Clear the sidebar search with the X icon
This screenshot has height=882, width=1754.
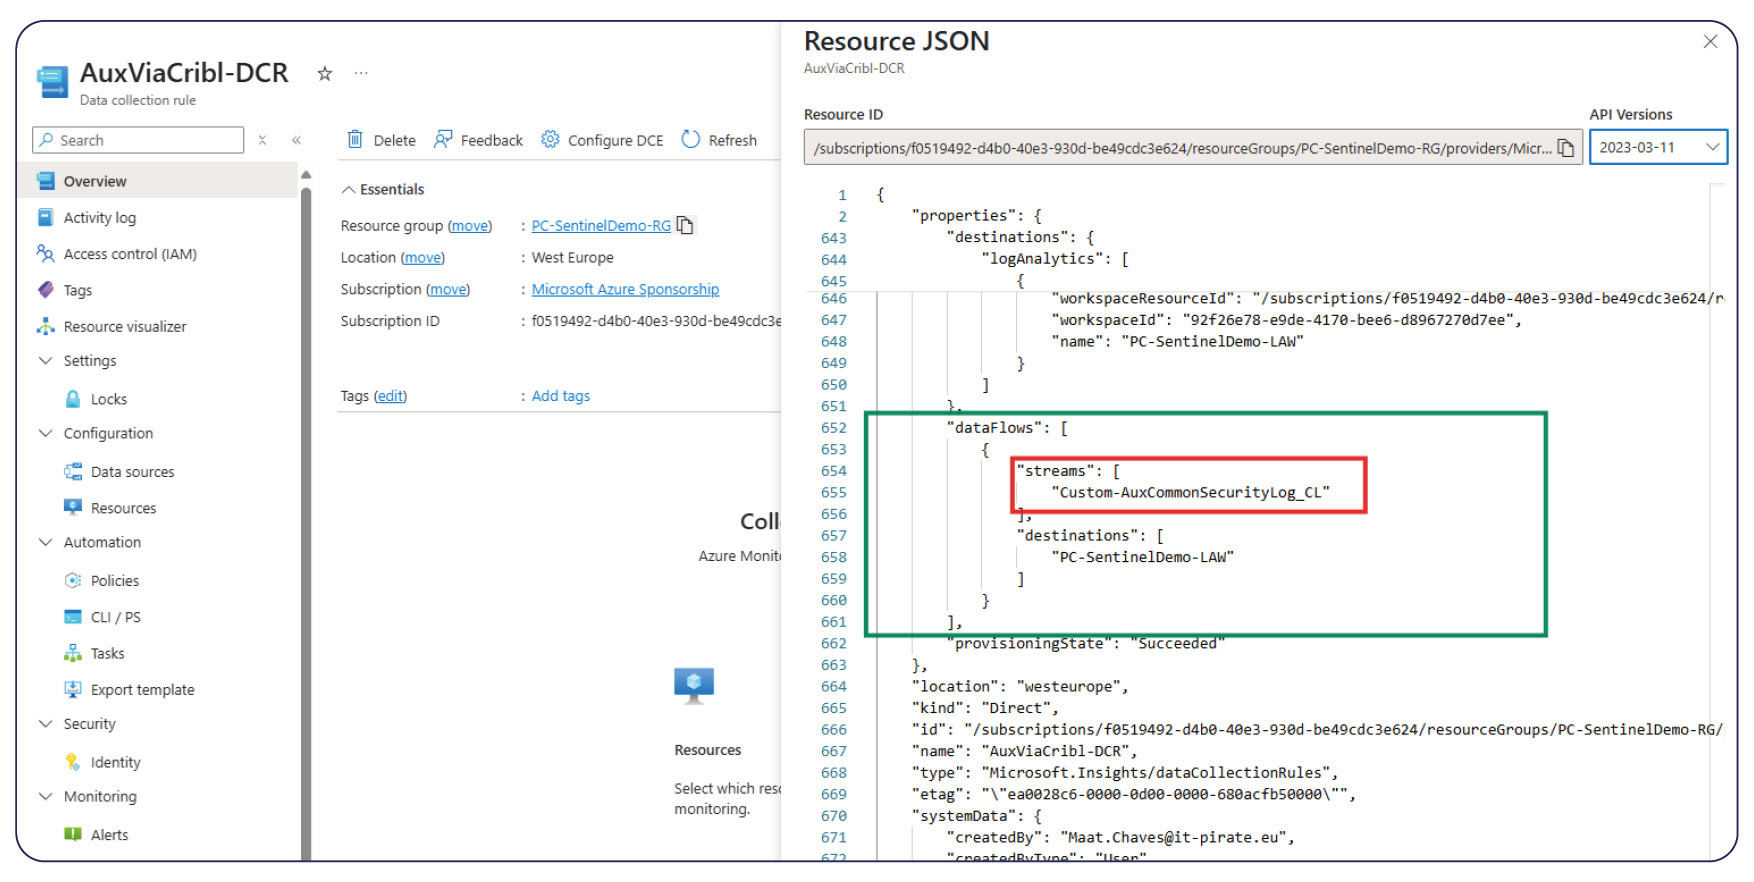pyautogui.click(x=262, y=140)
